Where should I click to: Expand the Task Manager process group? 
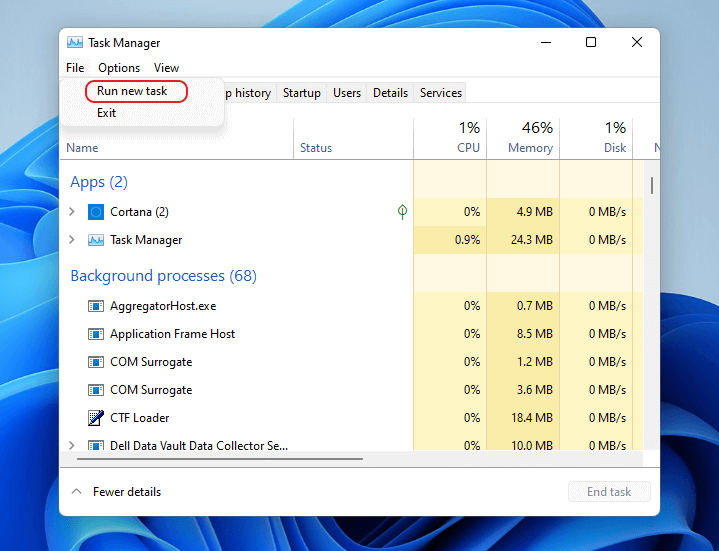pos(72,240)
